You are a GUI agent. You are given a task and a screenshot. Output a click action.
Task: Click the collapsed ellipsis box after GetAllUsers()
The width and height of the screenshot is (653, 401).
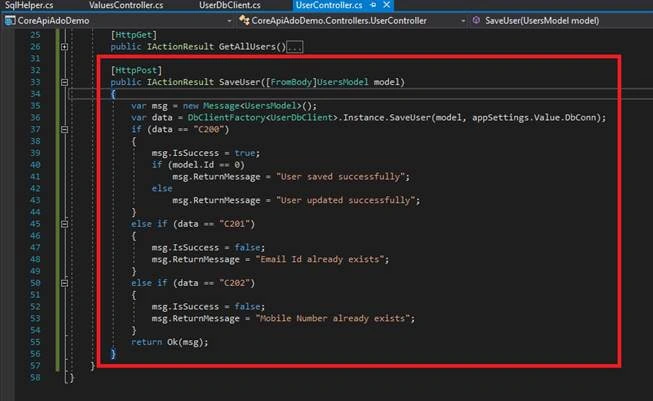pos(295,47)
